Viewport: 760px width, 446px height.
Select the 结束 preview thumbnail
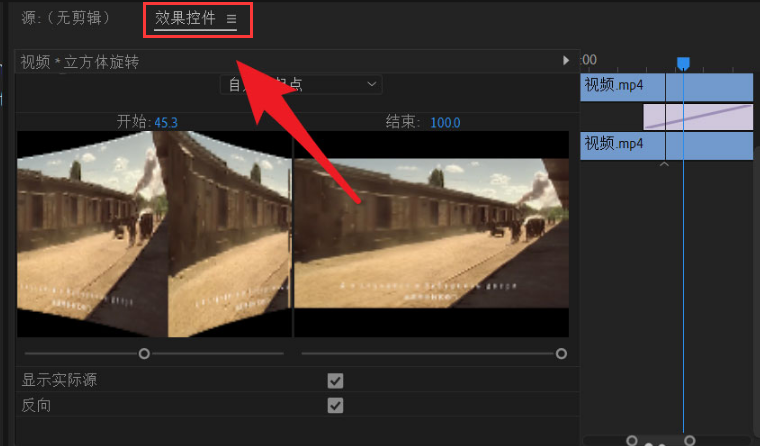[431, 234]
